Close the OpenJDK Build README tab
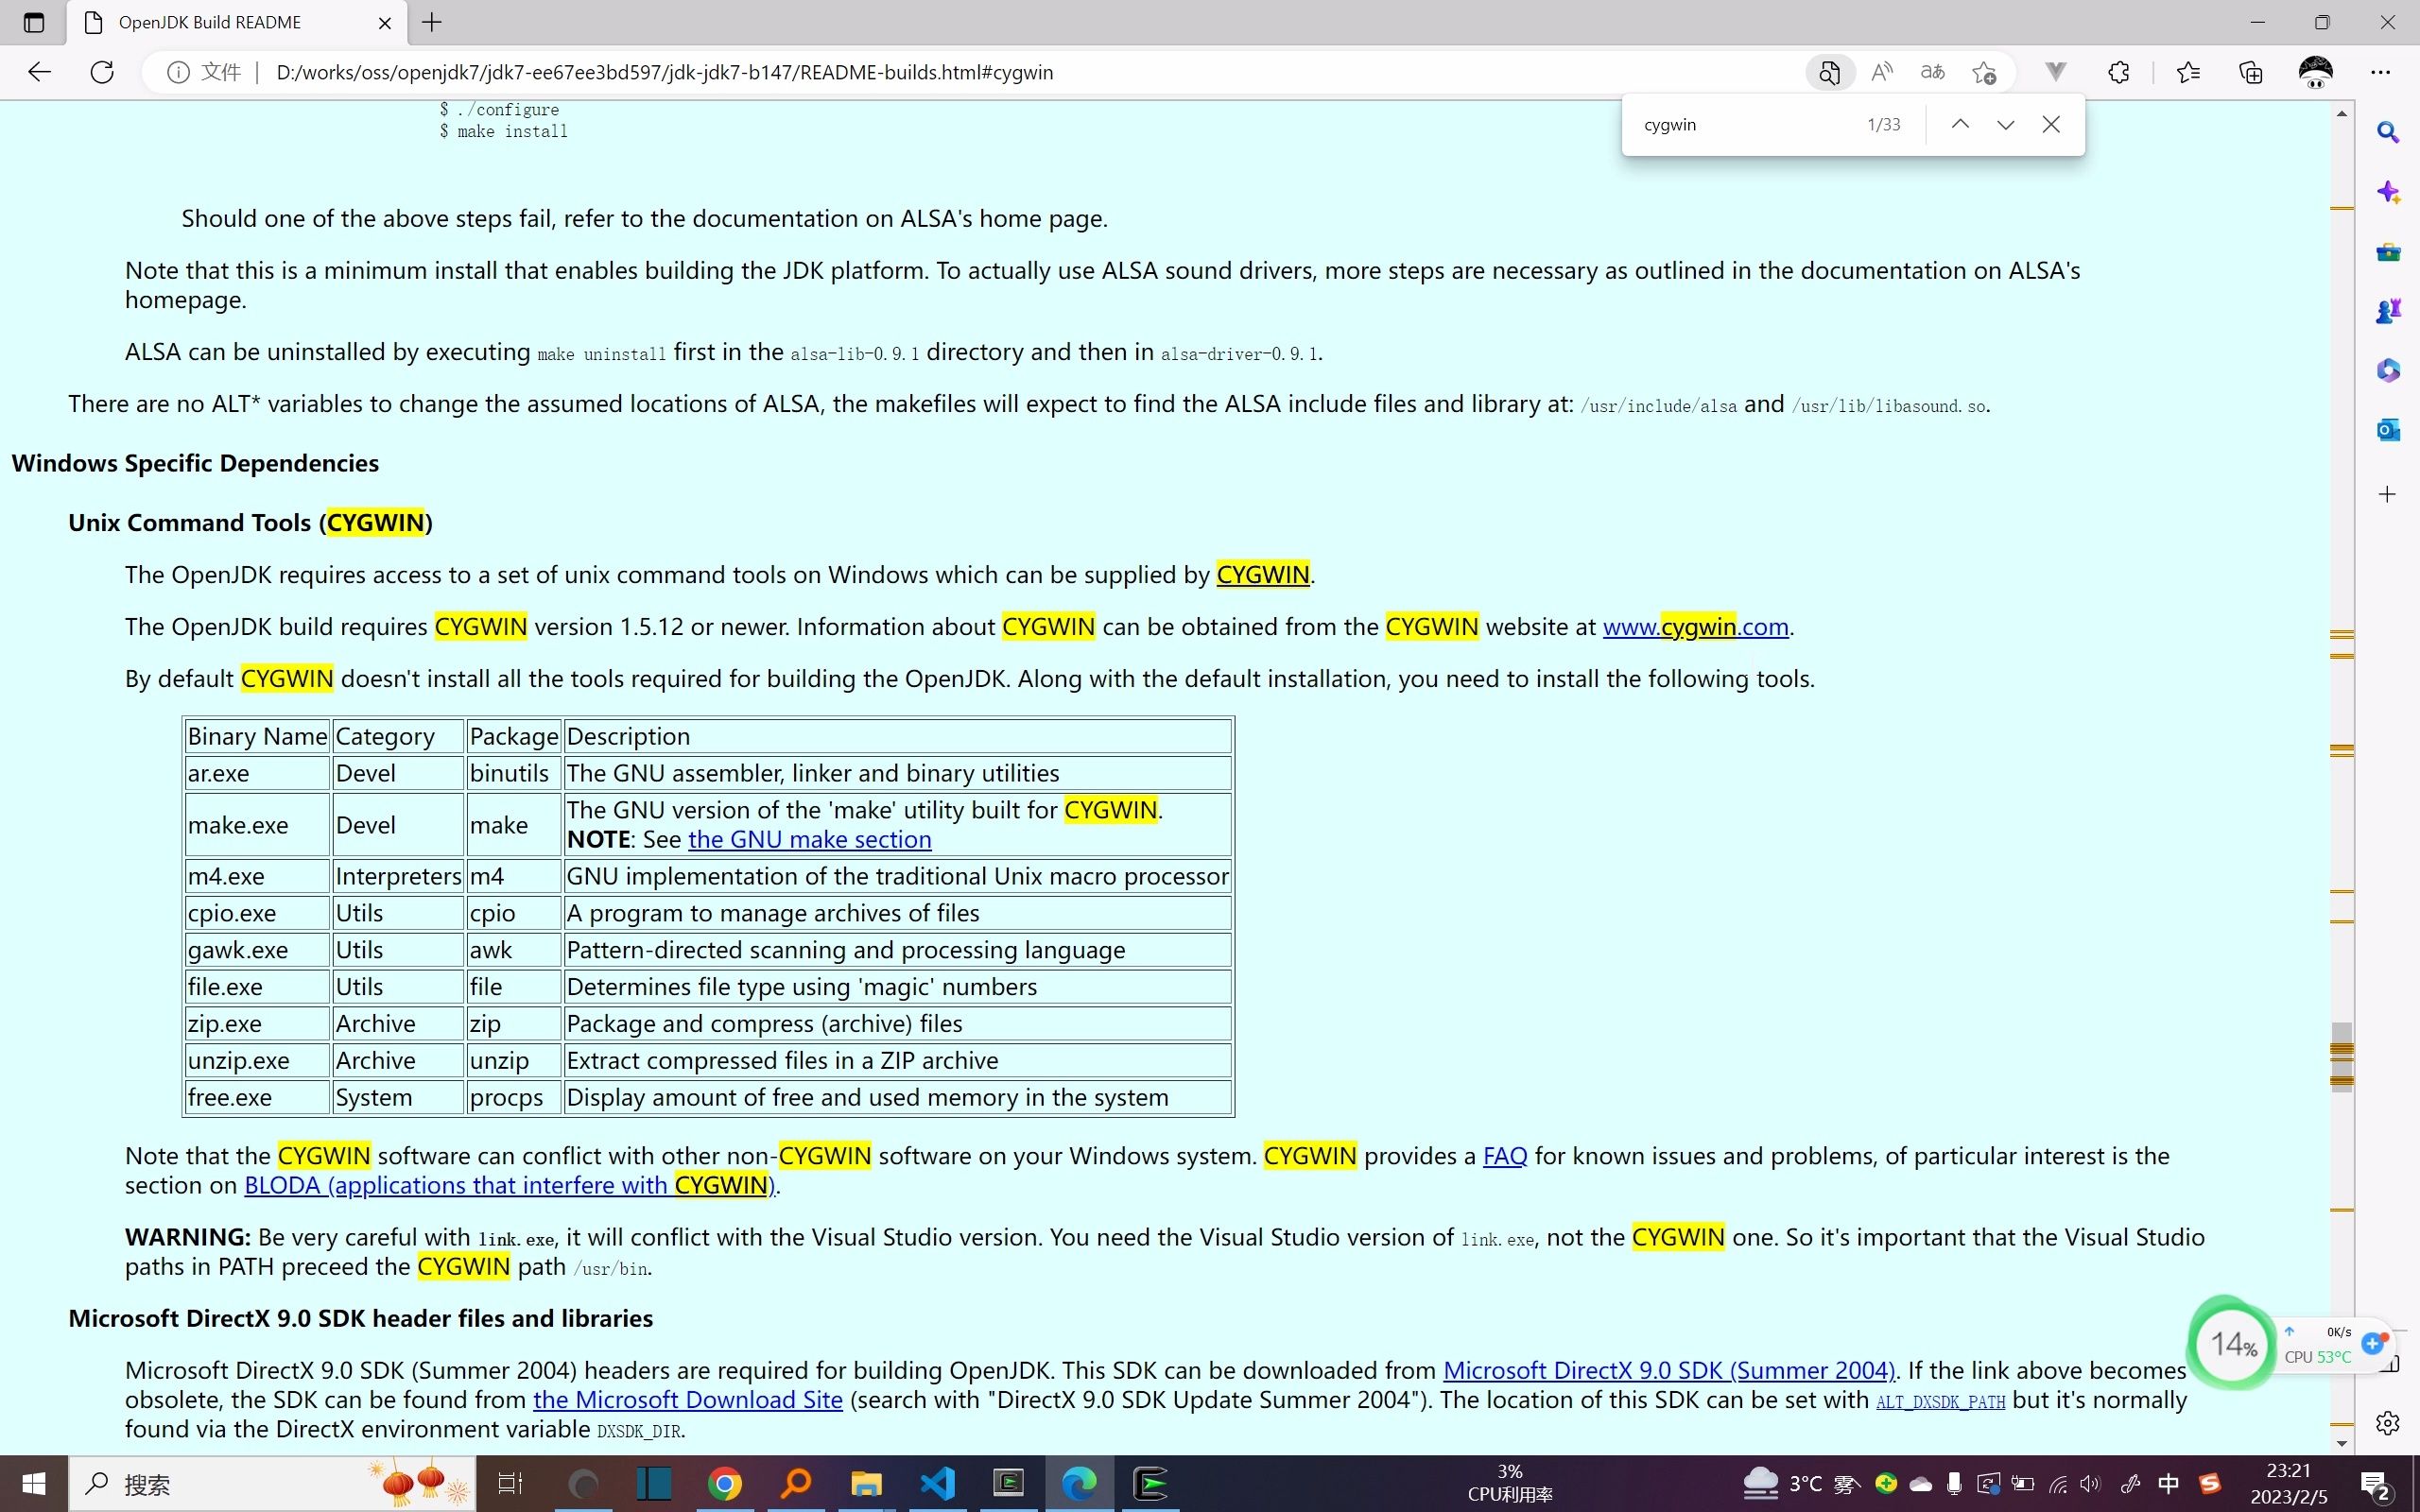This screenshot has width=2420, height=1512. (x=384, y=23)
